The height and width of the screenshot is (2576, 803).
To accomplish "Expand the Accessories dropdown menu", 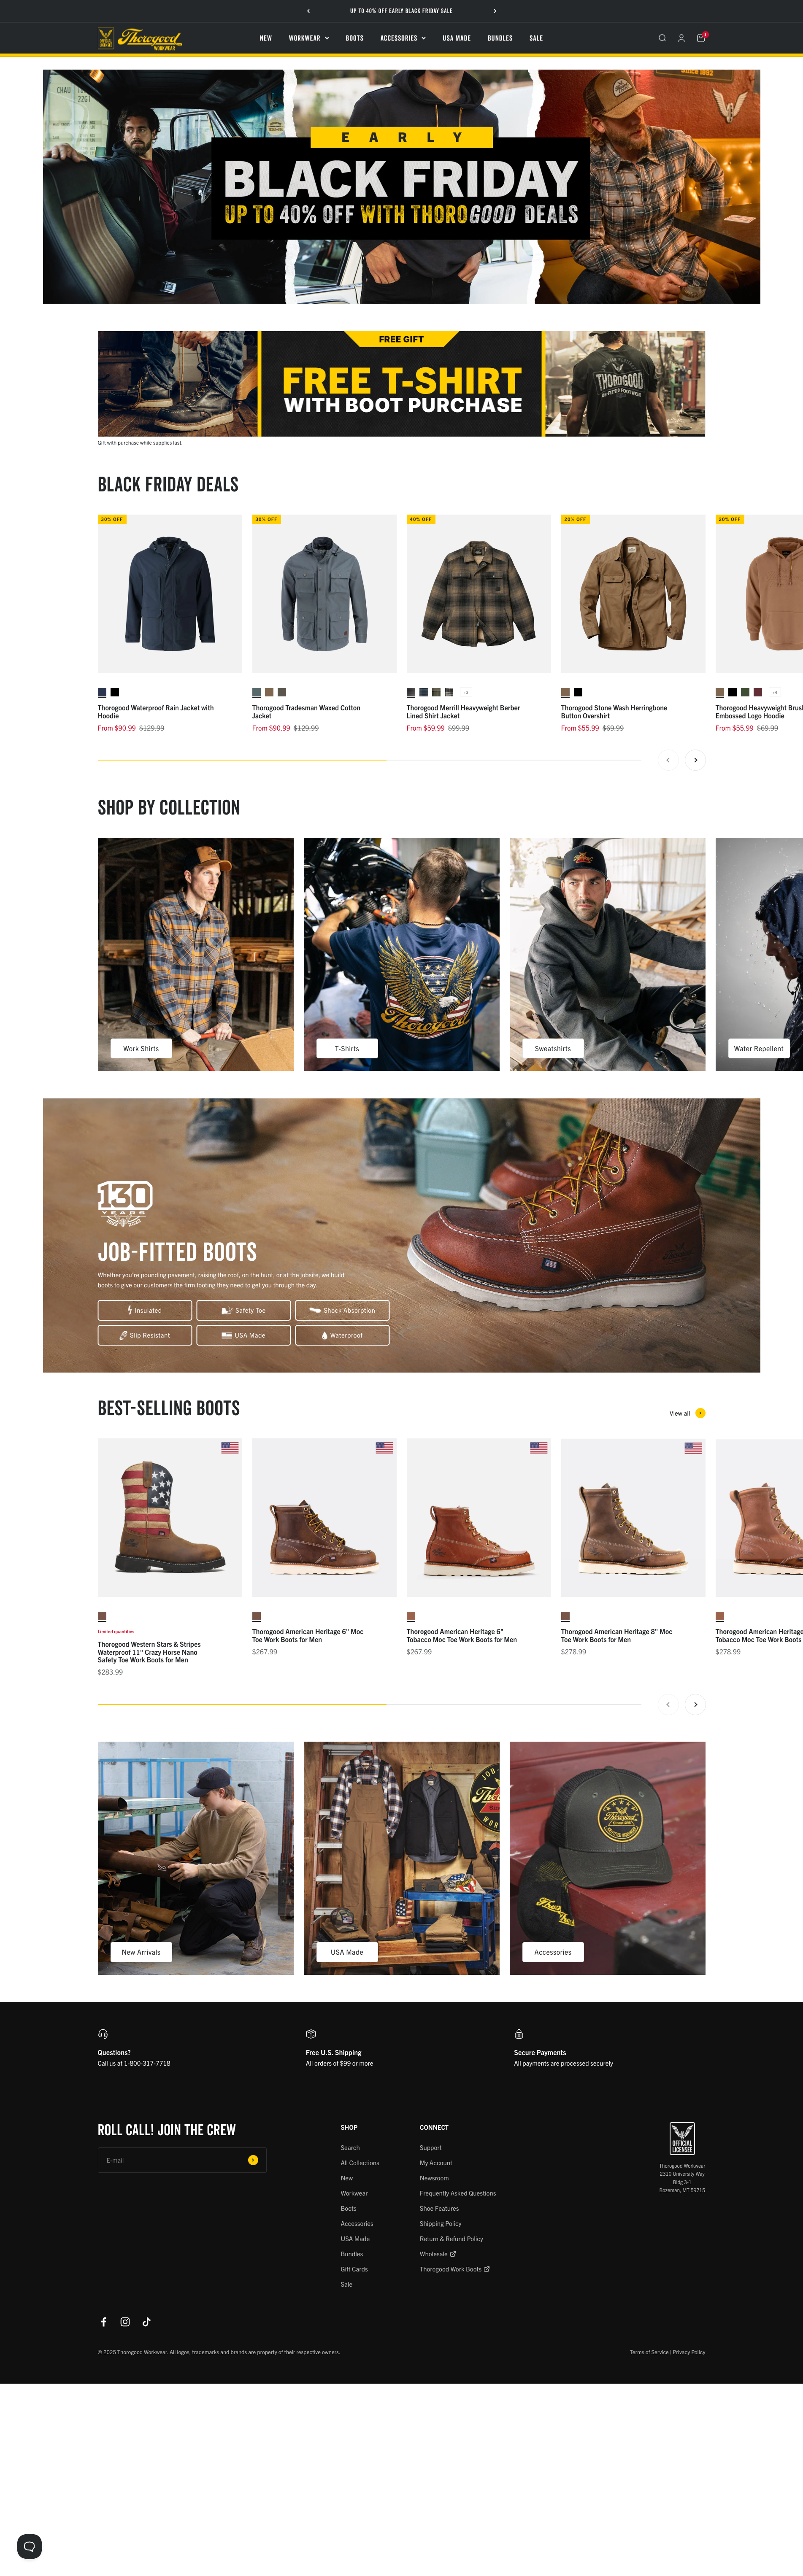I will pos(403,38).
